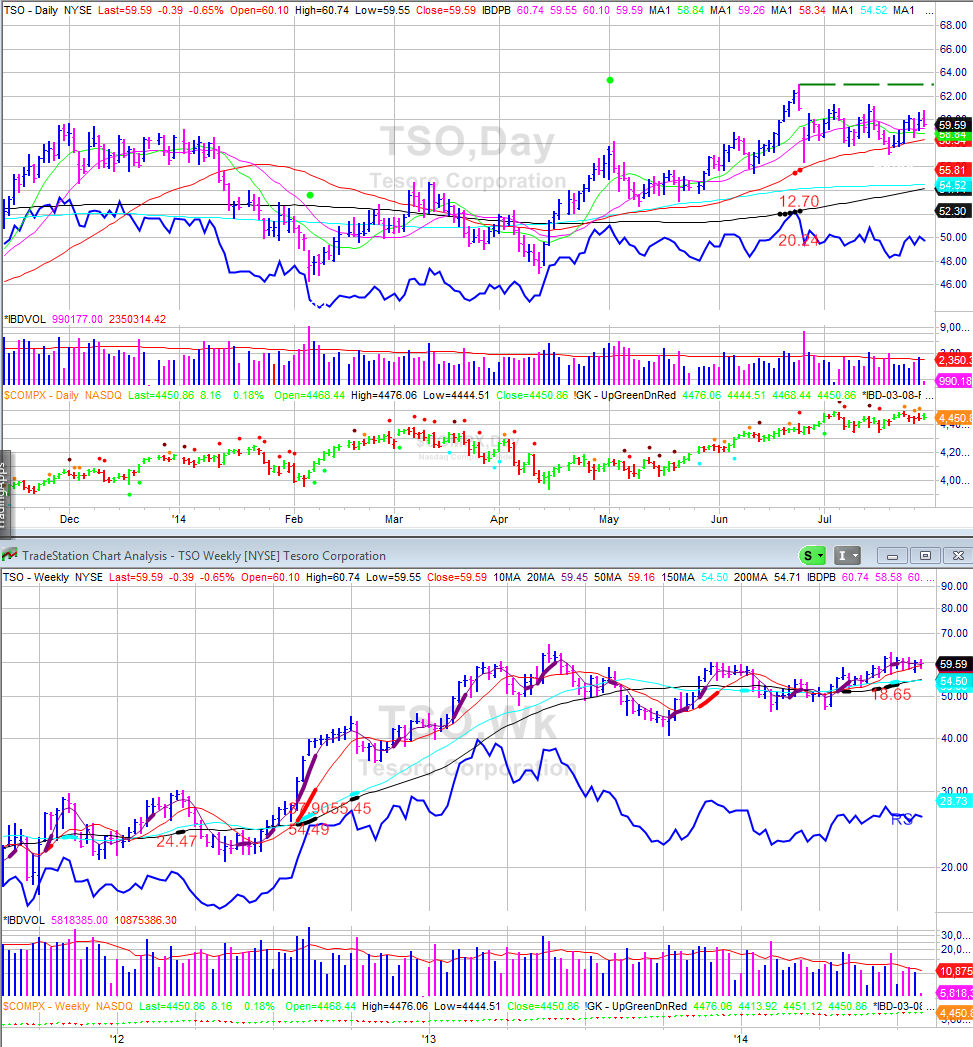Viewport: 973px width, 1047px height.
Task: Click the '13 label on the weekly time axis
Action: (x=429, y=1039)
